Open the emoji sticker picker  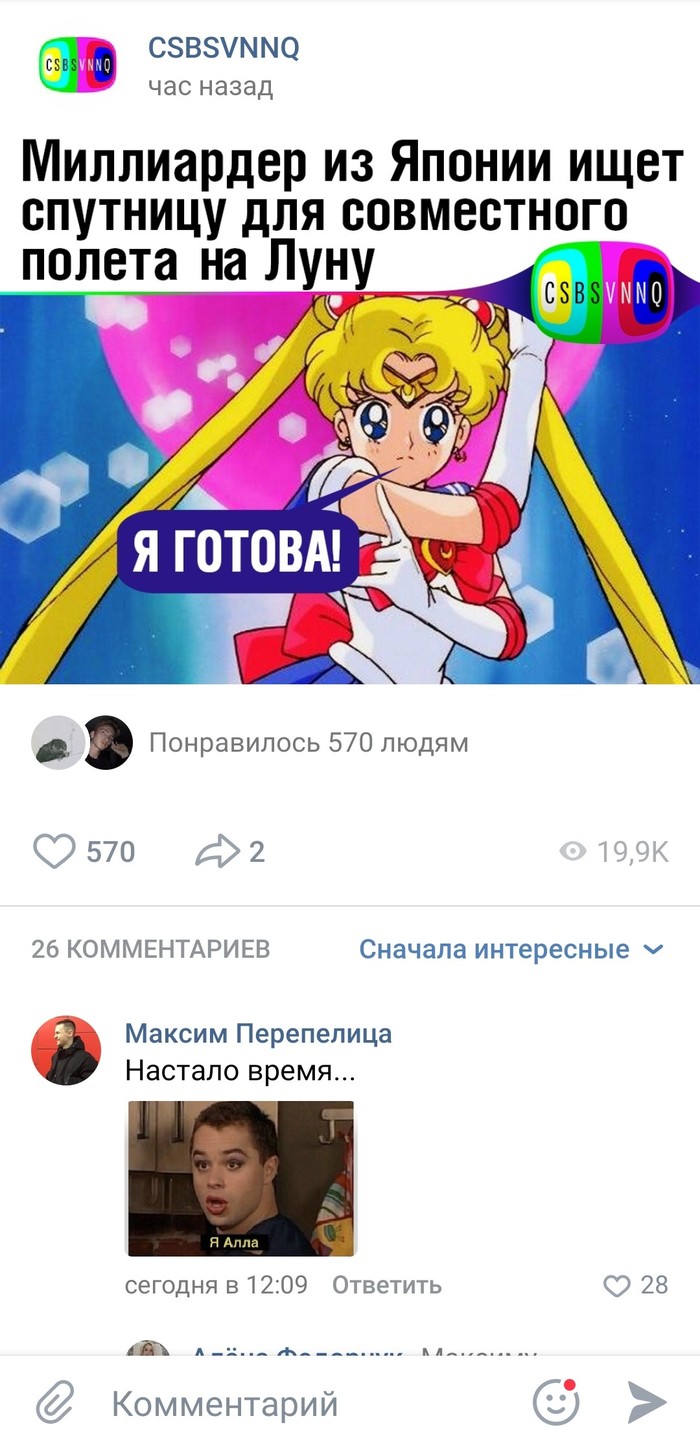pos(556,1403)
